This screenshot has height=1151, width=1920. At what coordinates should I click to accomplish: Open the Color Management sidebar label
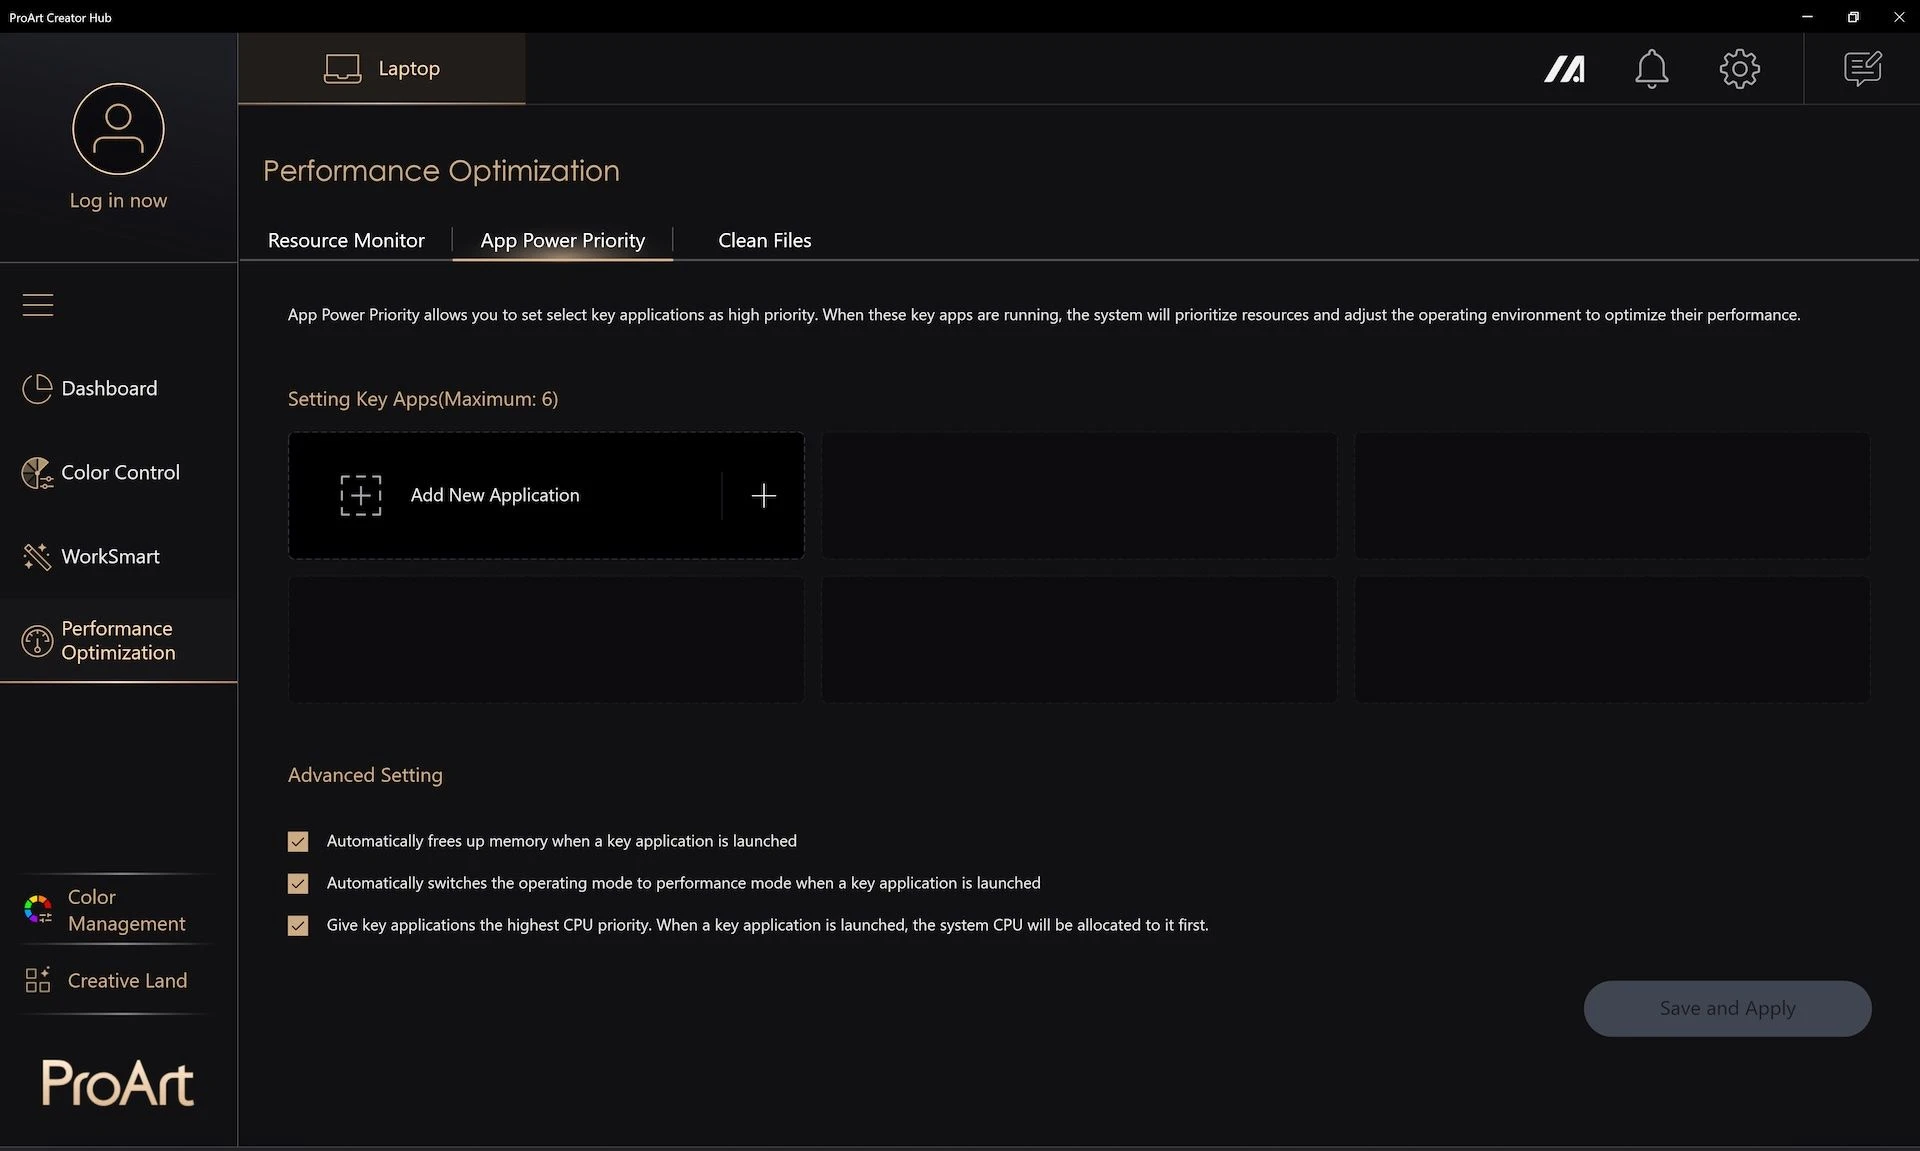point(127,910)
